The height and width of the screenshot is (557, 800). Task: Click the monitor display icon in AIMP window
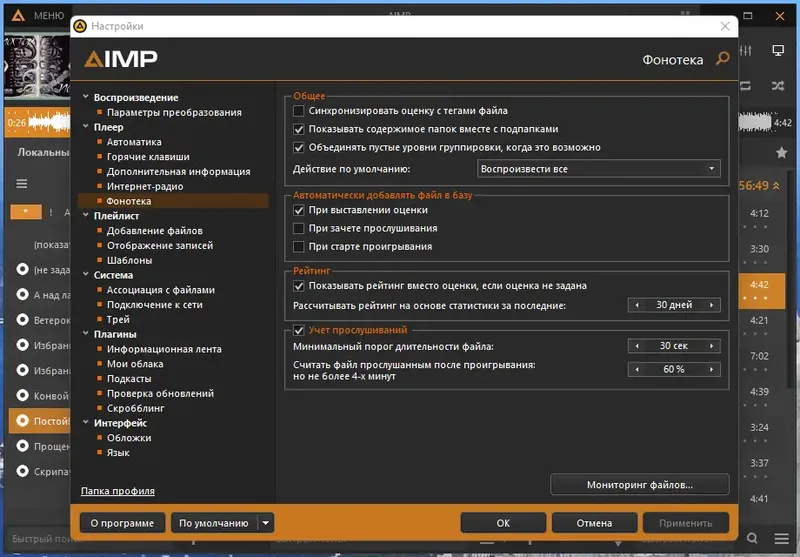[778, 50]
